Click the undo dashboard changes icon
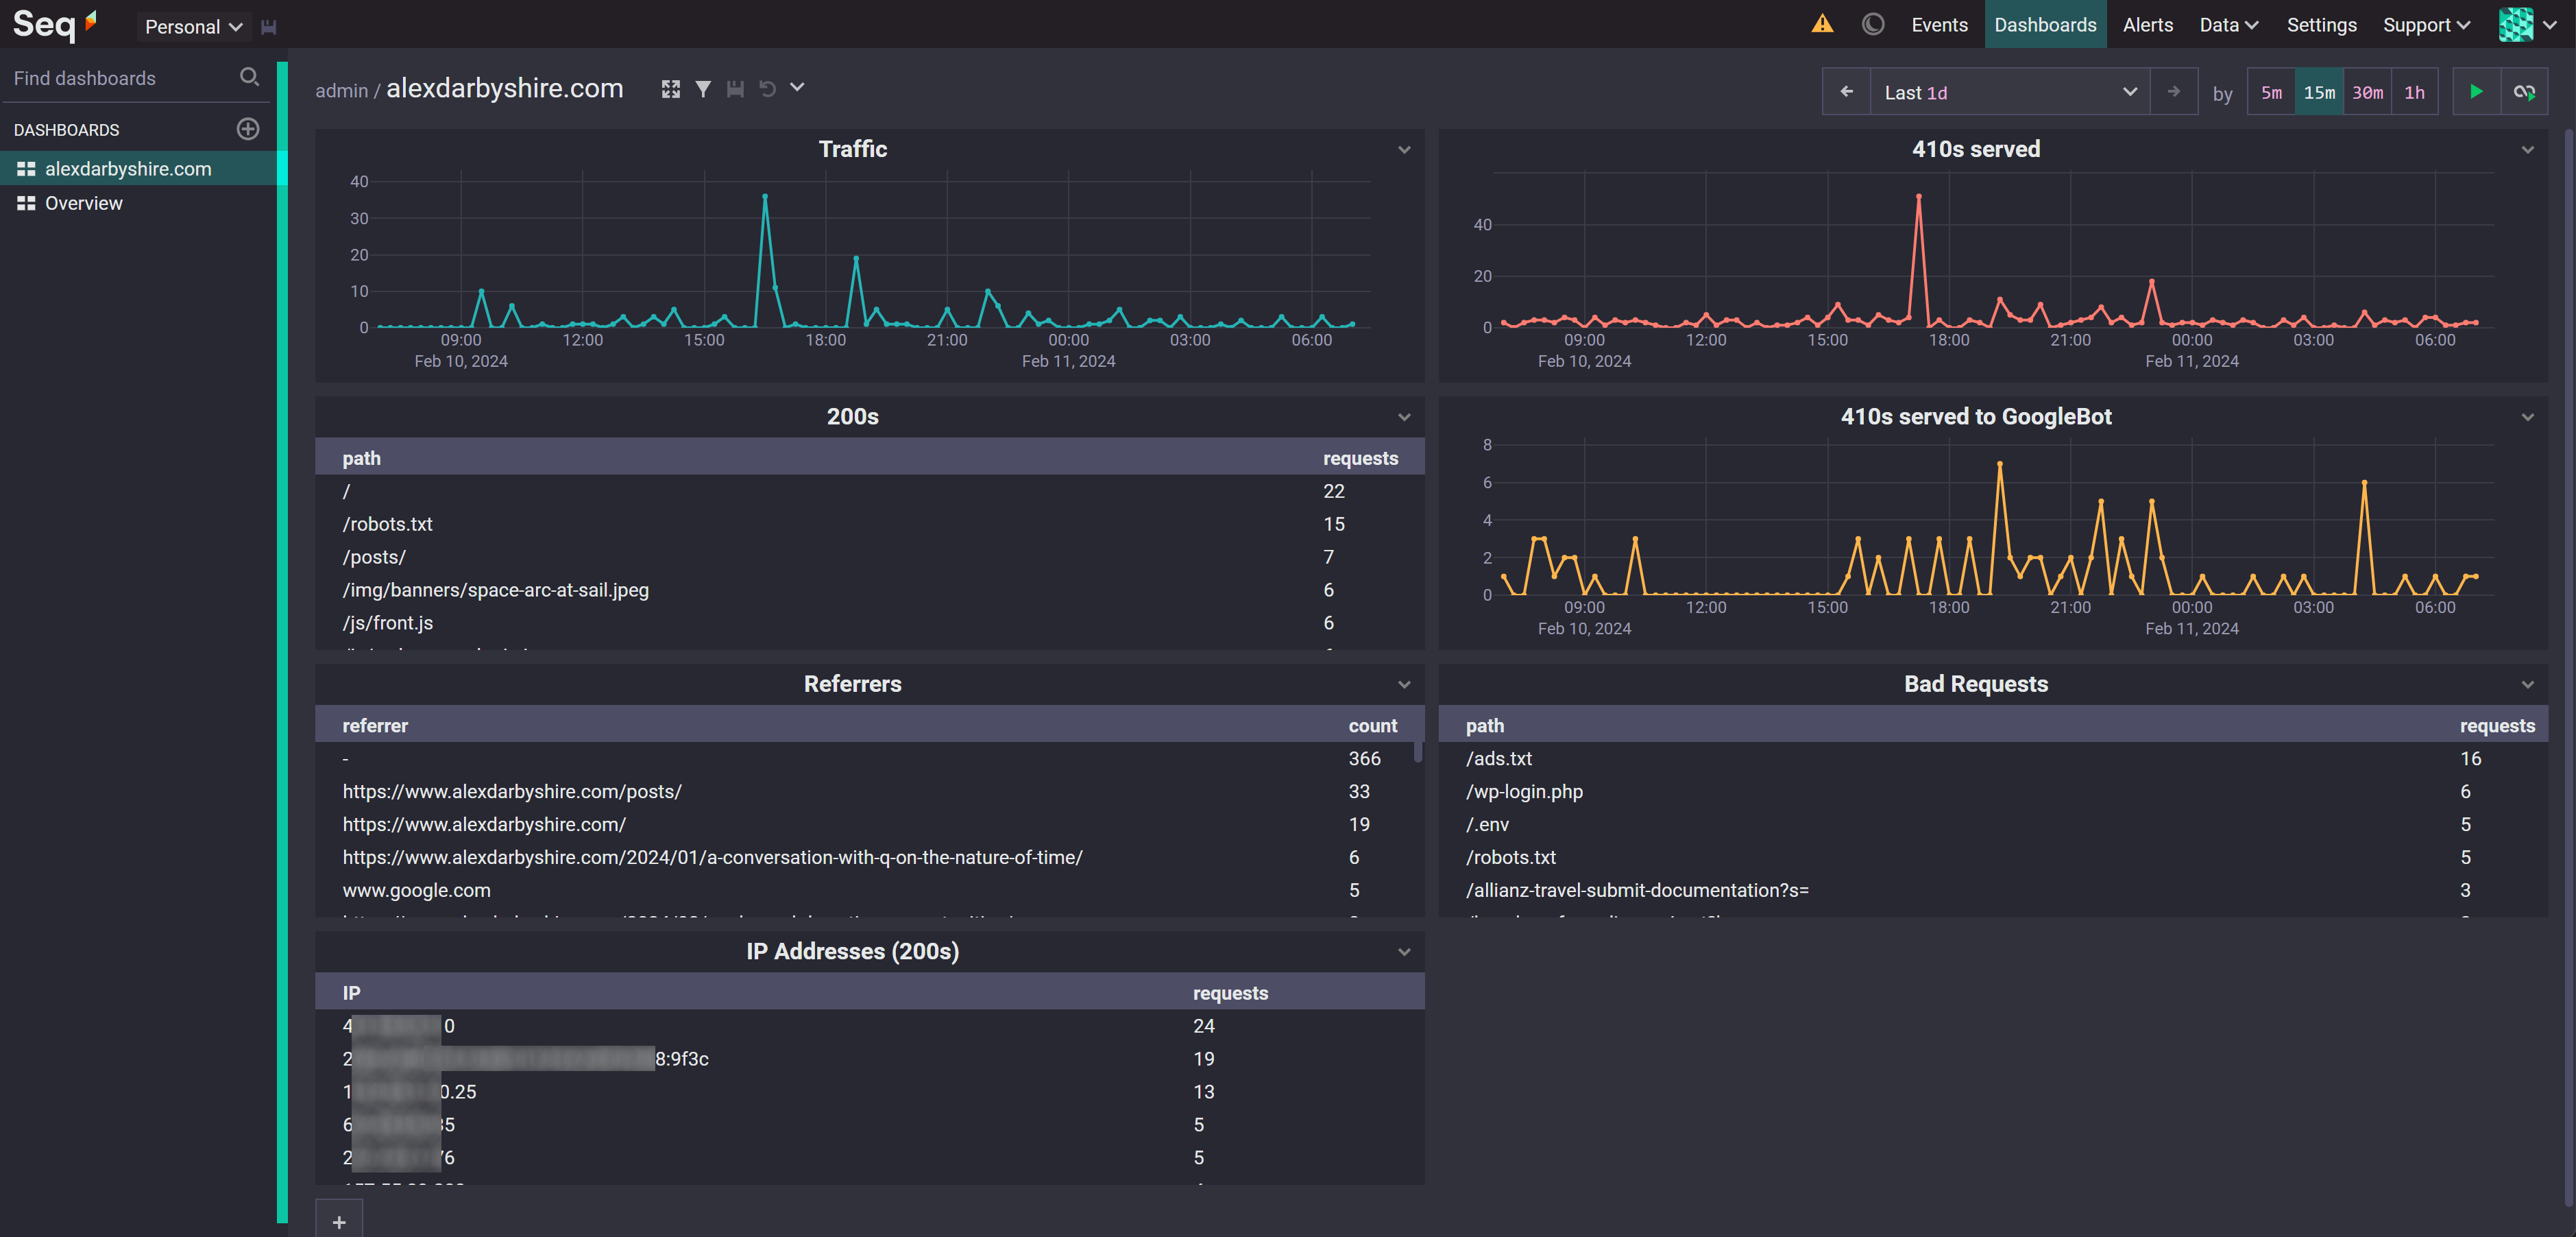The height and width of the screenshot is (1237, 2576). (767, 89)
